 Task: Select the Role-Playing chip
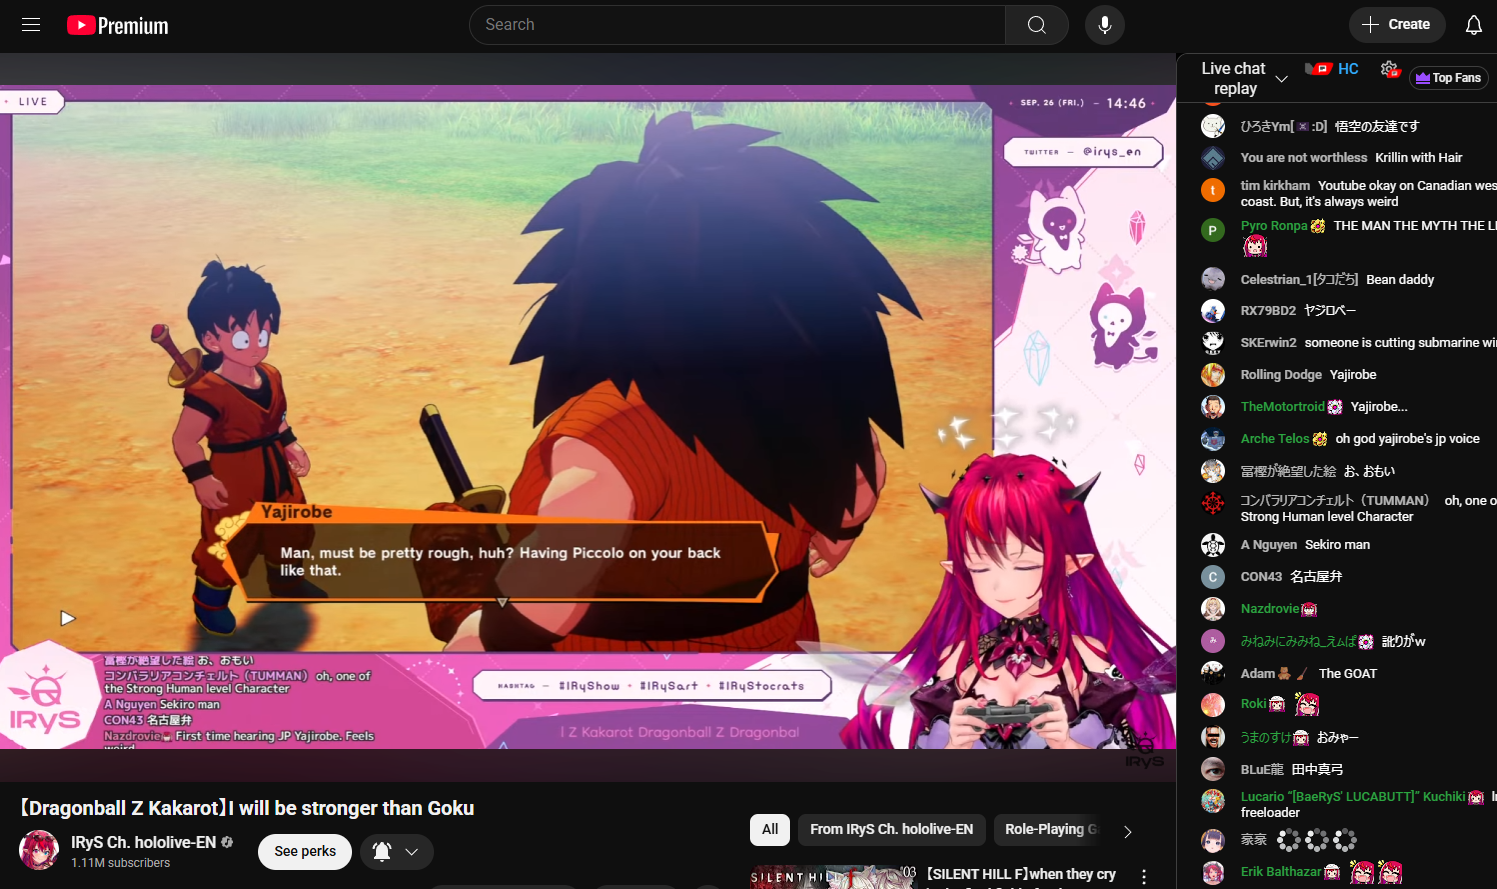(x=1050, y=830)
